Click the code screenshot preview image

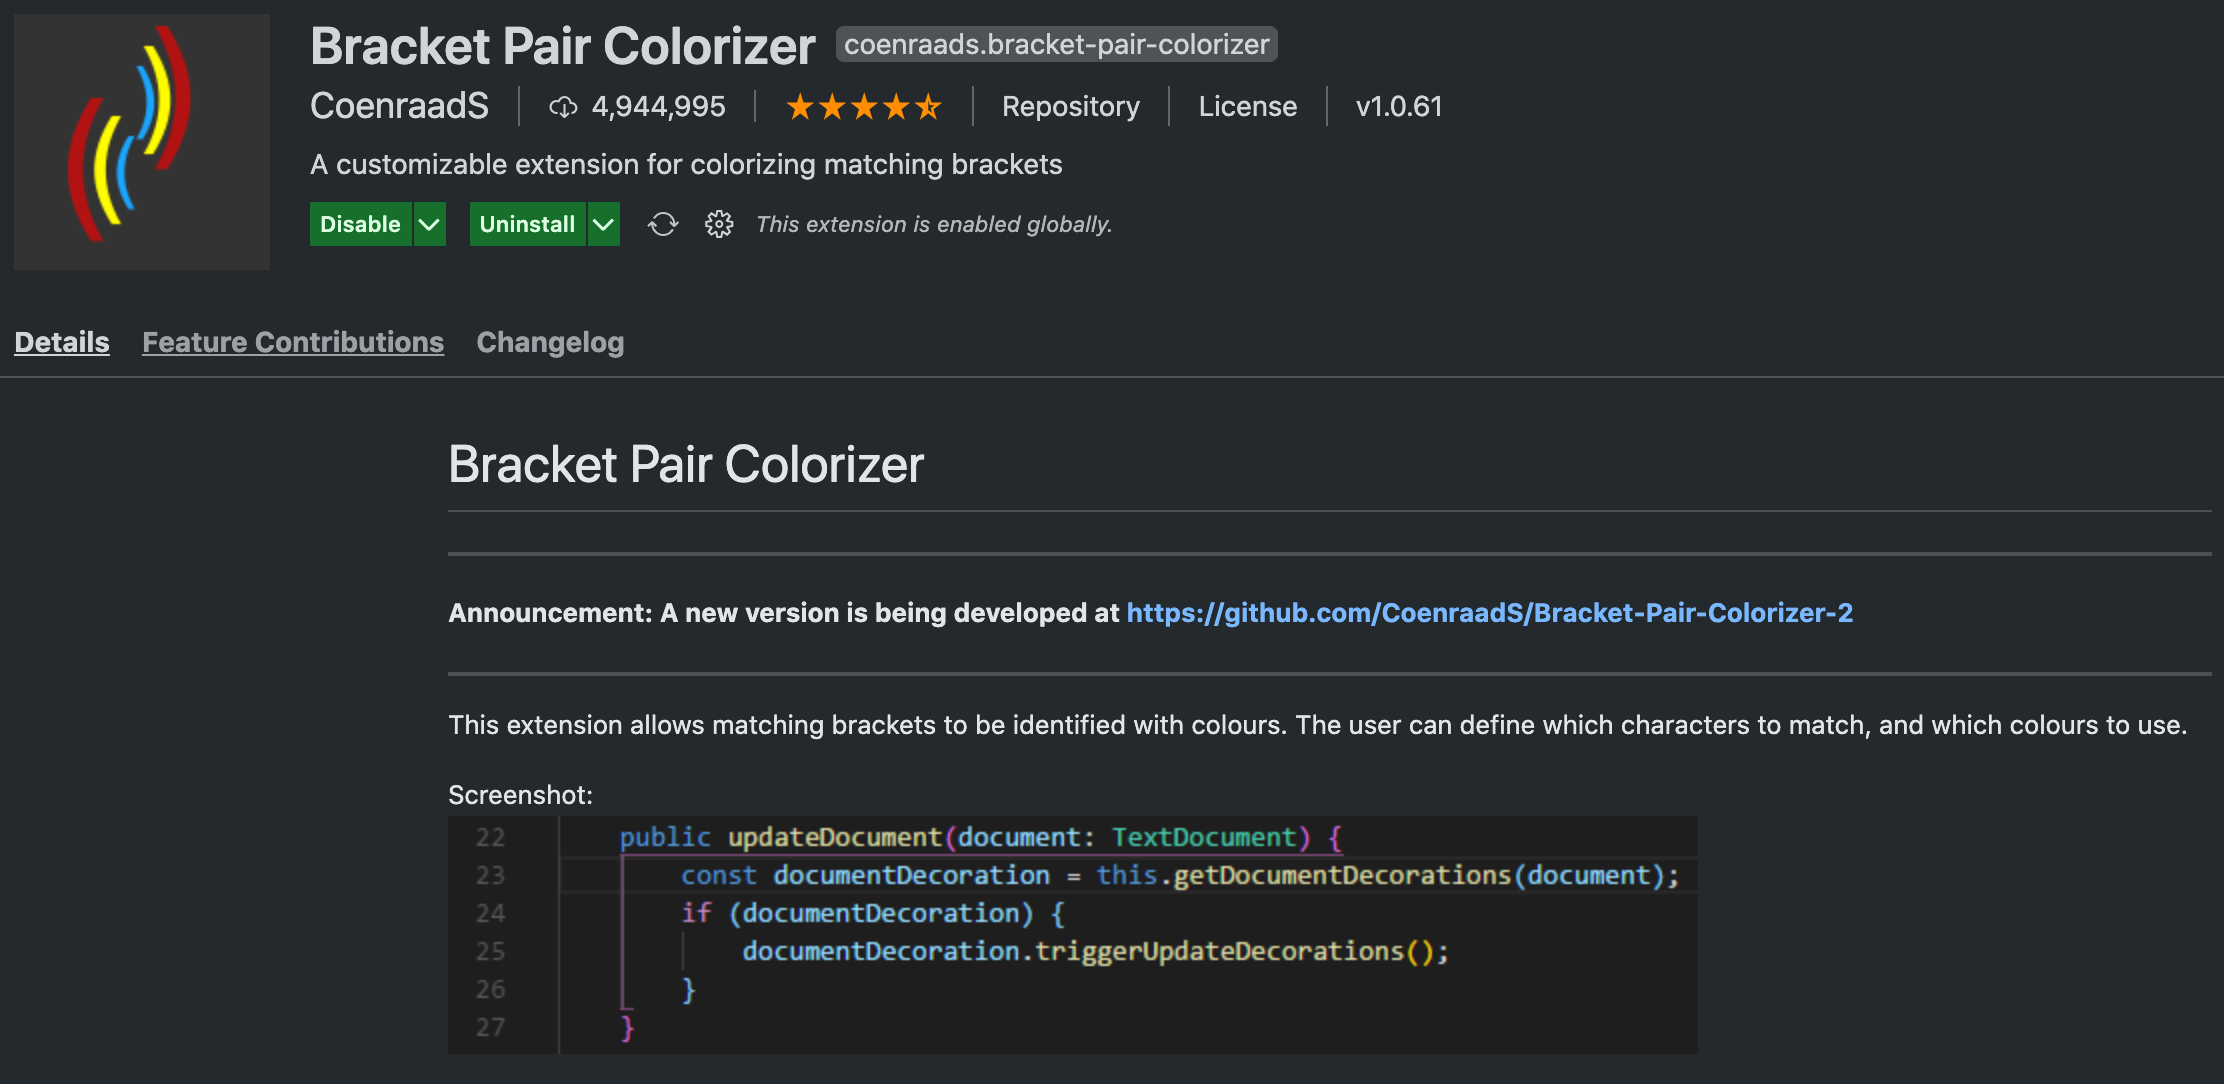point(1072,934)
